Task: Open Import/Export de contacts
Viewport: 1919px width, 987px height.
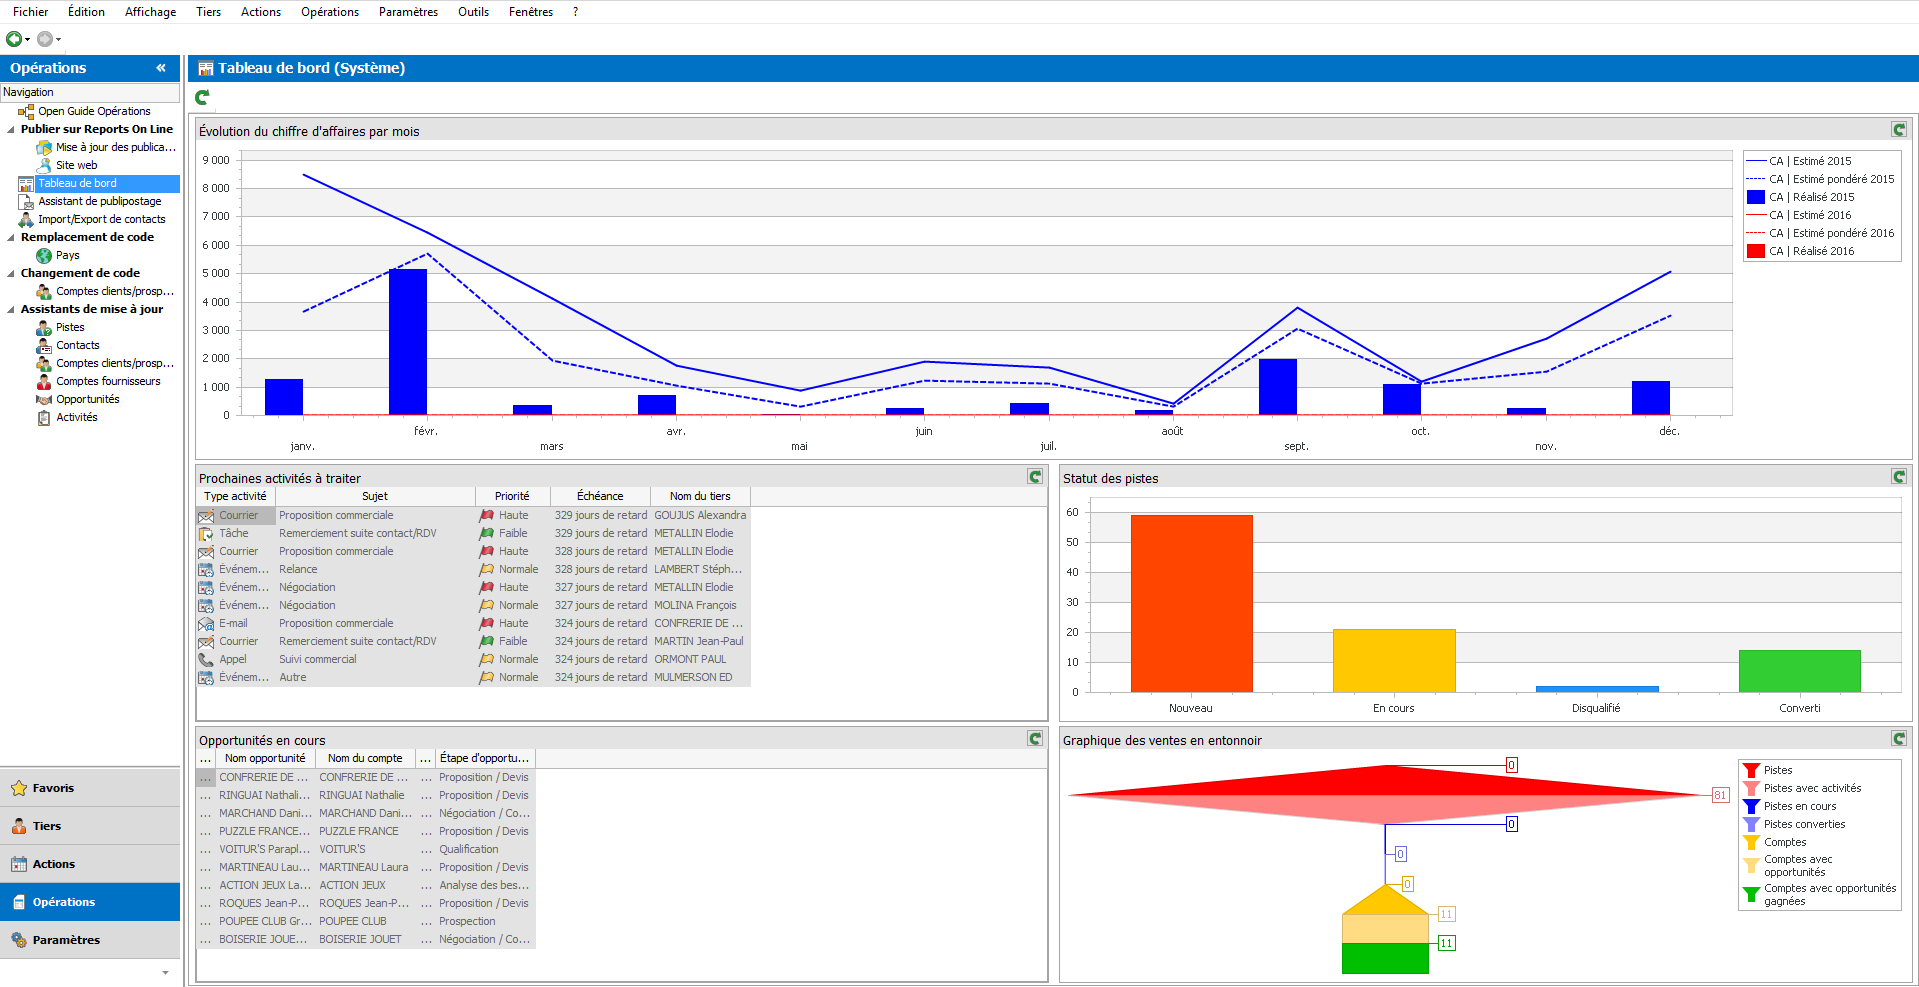Action: pyautogui.click(x=99, y=219)
